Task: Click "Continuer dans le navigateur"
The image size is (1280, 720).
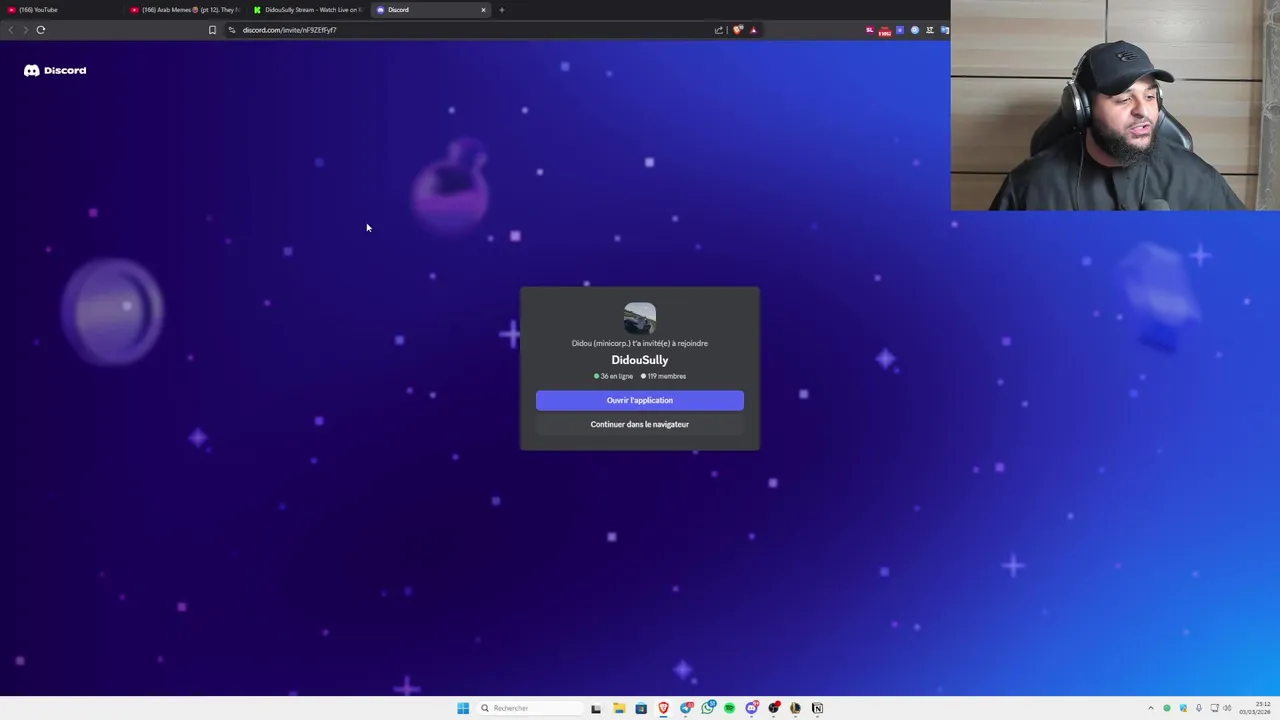Action: click(x=640, y=424)
